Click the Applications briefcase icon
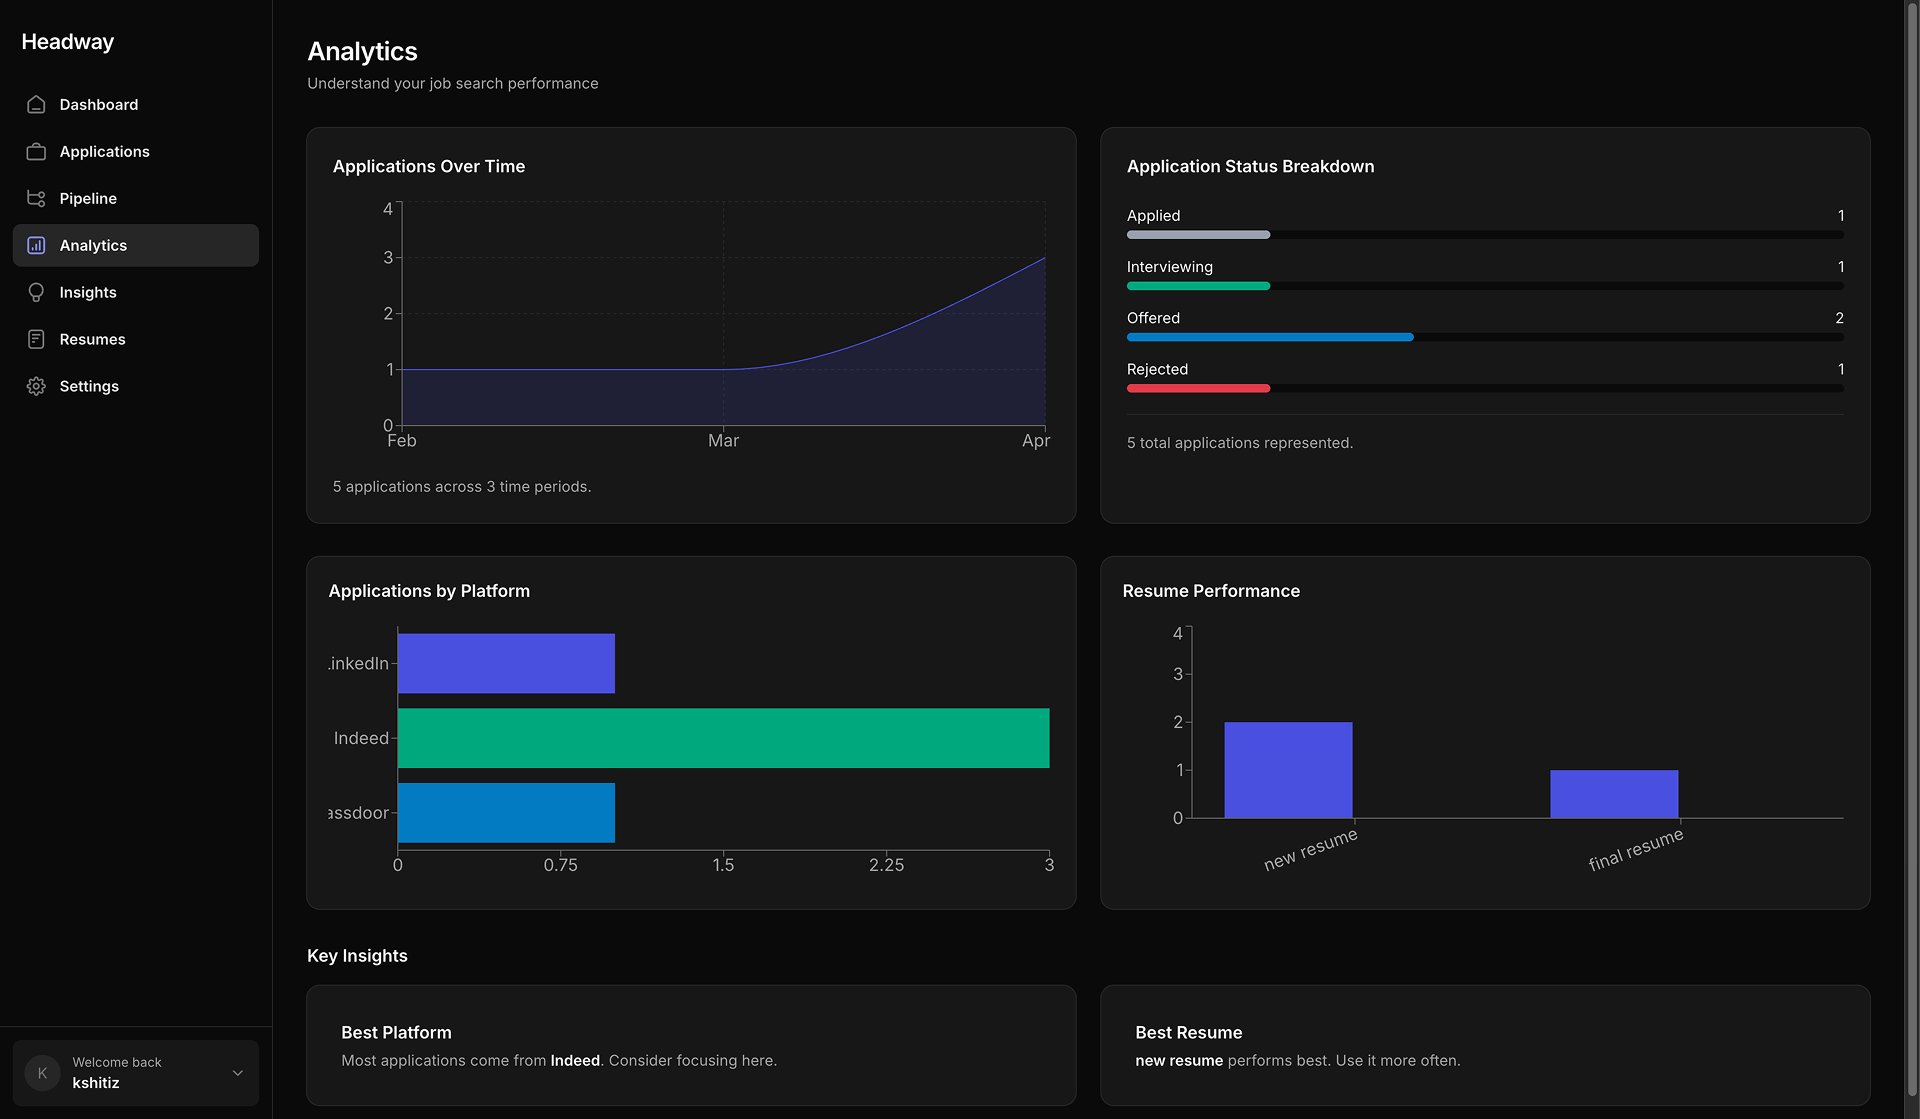 coord(36,151)
